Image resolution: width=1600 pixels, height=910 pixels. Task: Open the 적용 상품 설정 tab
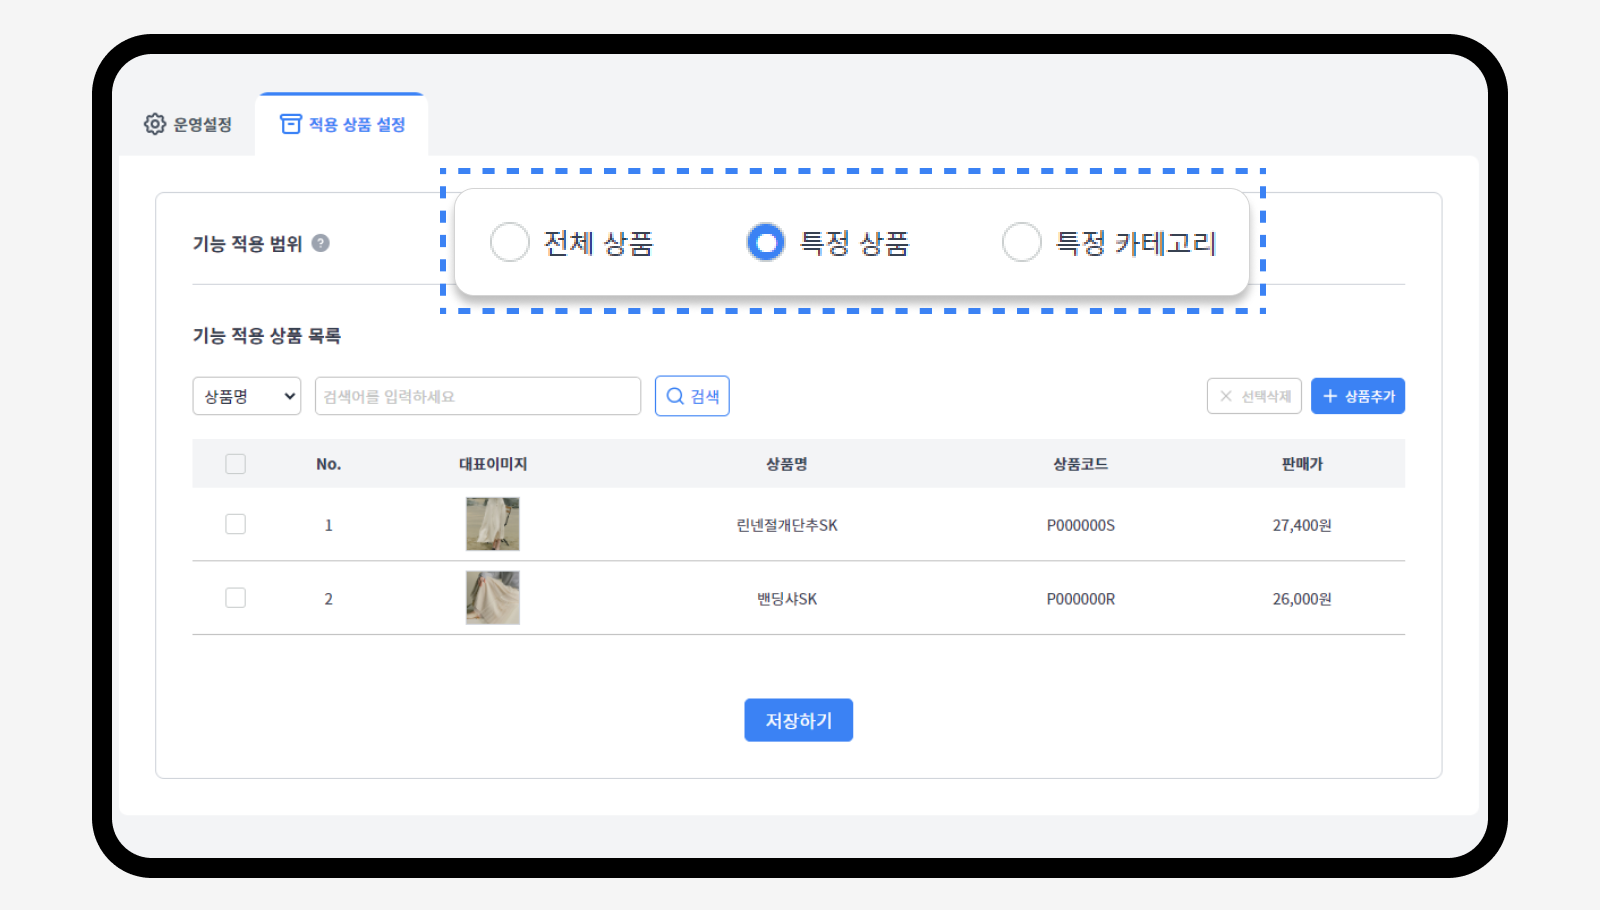(343, 124)
